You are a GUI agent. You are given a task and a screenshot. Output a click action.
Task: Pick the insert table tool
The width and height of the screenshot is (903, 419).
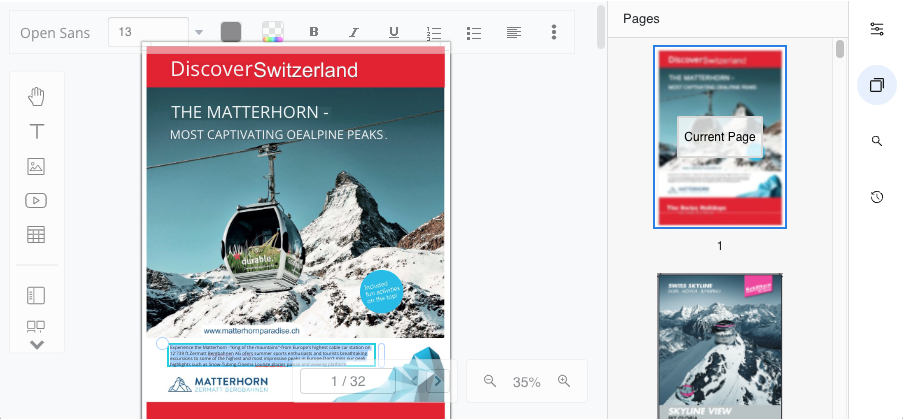click(37, 235)
